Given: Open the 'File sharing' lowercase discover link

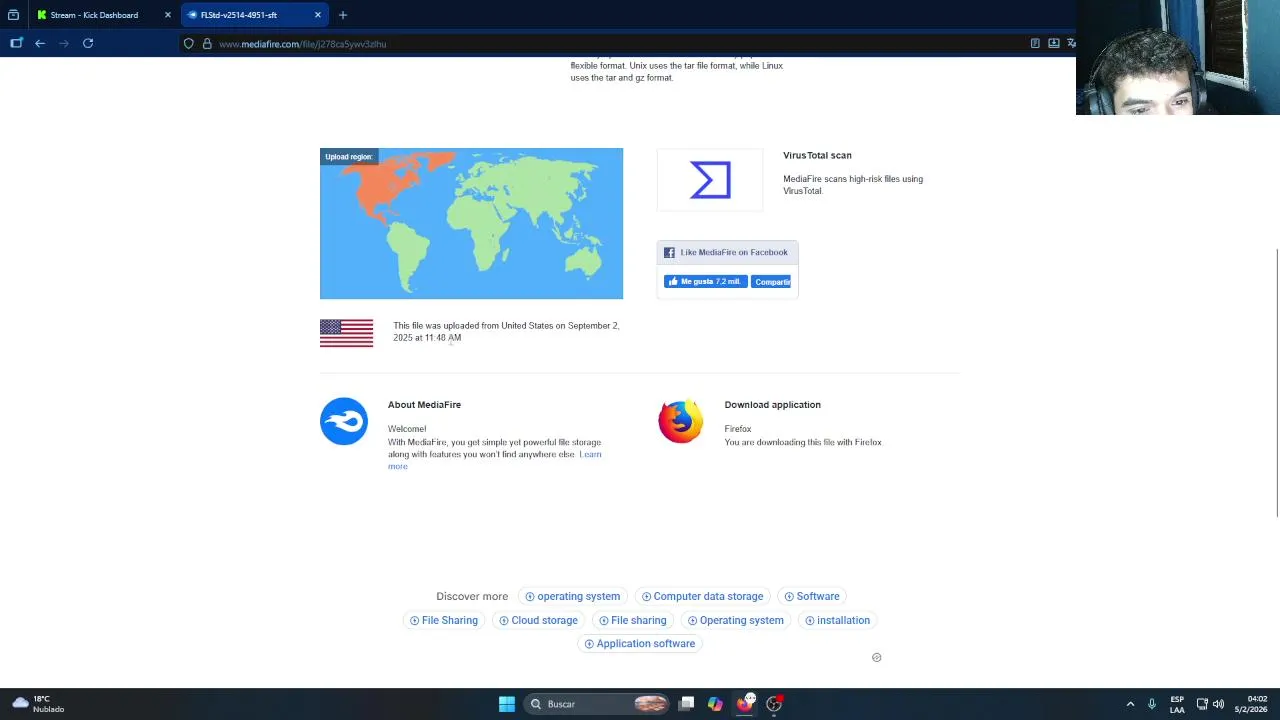Looking at the screenshot, I should coord(632,620).
